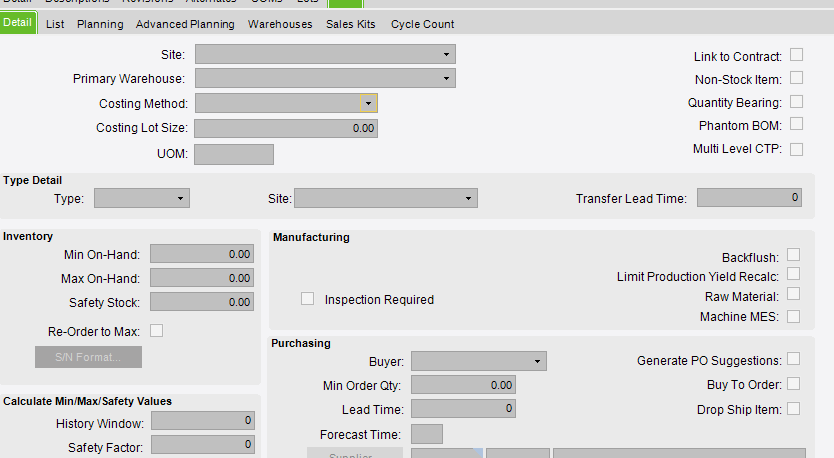Click the Safety Stock input field
Image resolution: width=834 pixels, height=458 pixels.
coord(201,302)
